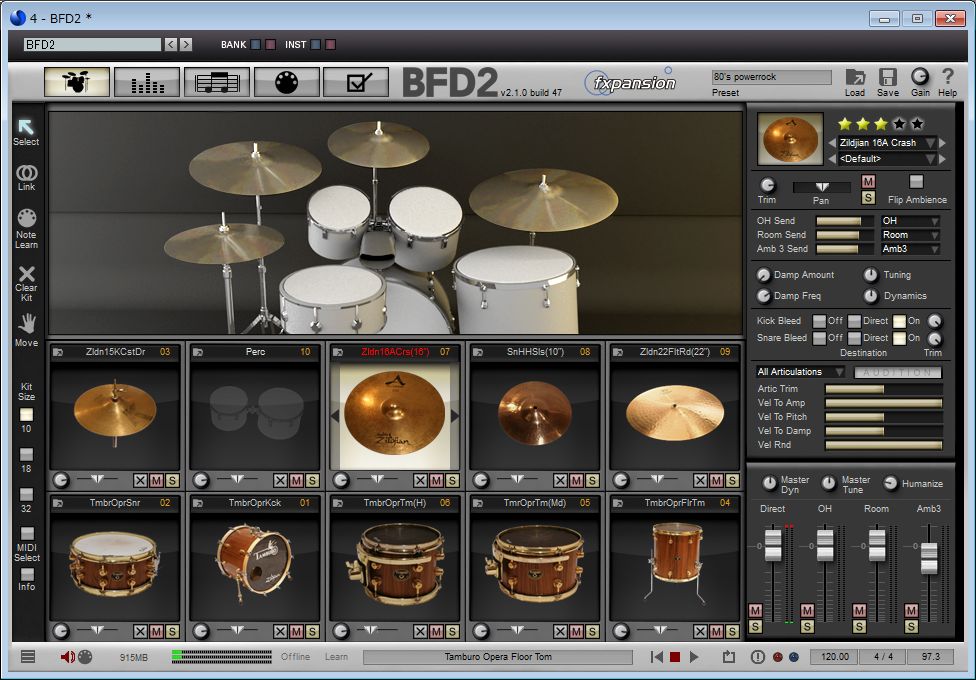Image resolution: width=976 pixels, height=680 pixels.
Task: Click the 80's powerrock preset name field
Action: [x=771, y=77]
